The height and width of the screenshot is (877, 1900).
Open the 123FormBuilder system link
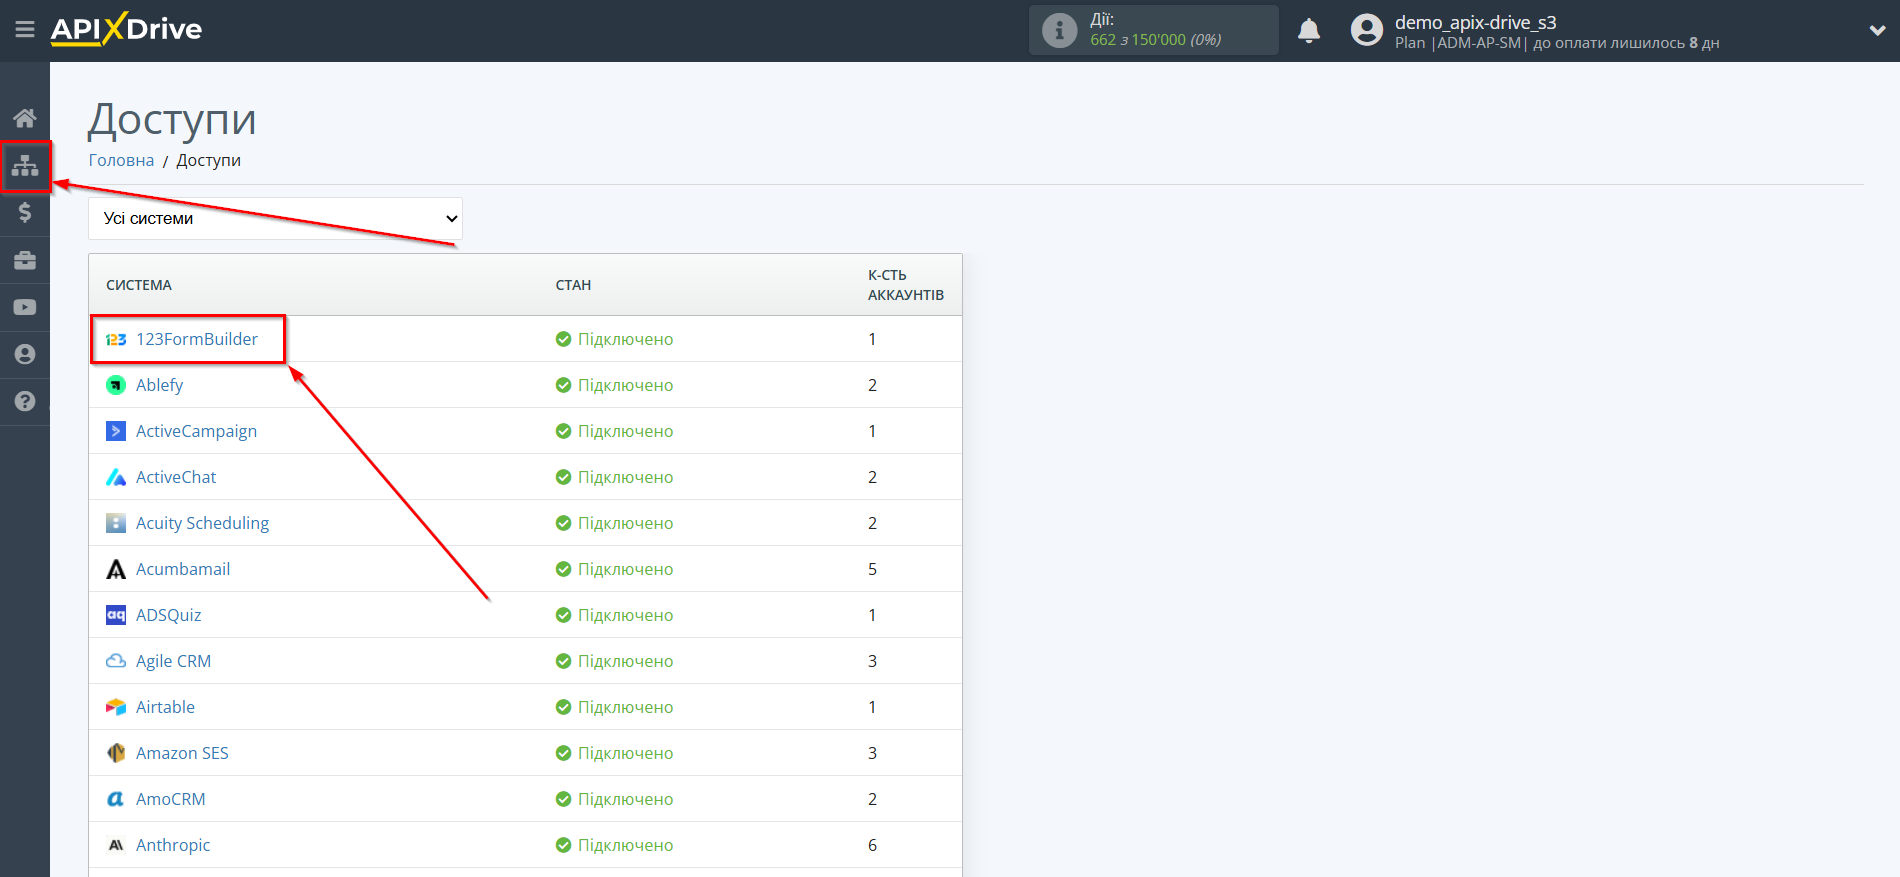point(197,339)
